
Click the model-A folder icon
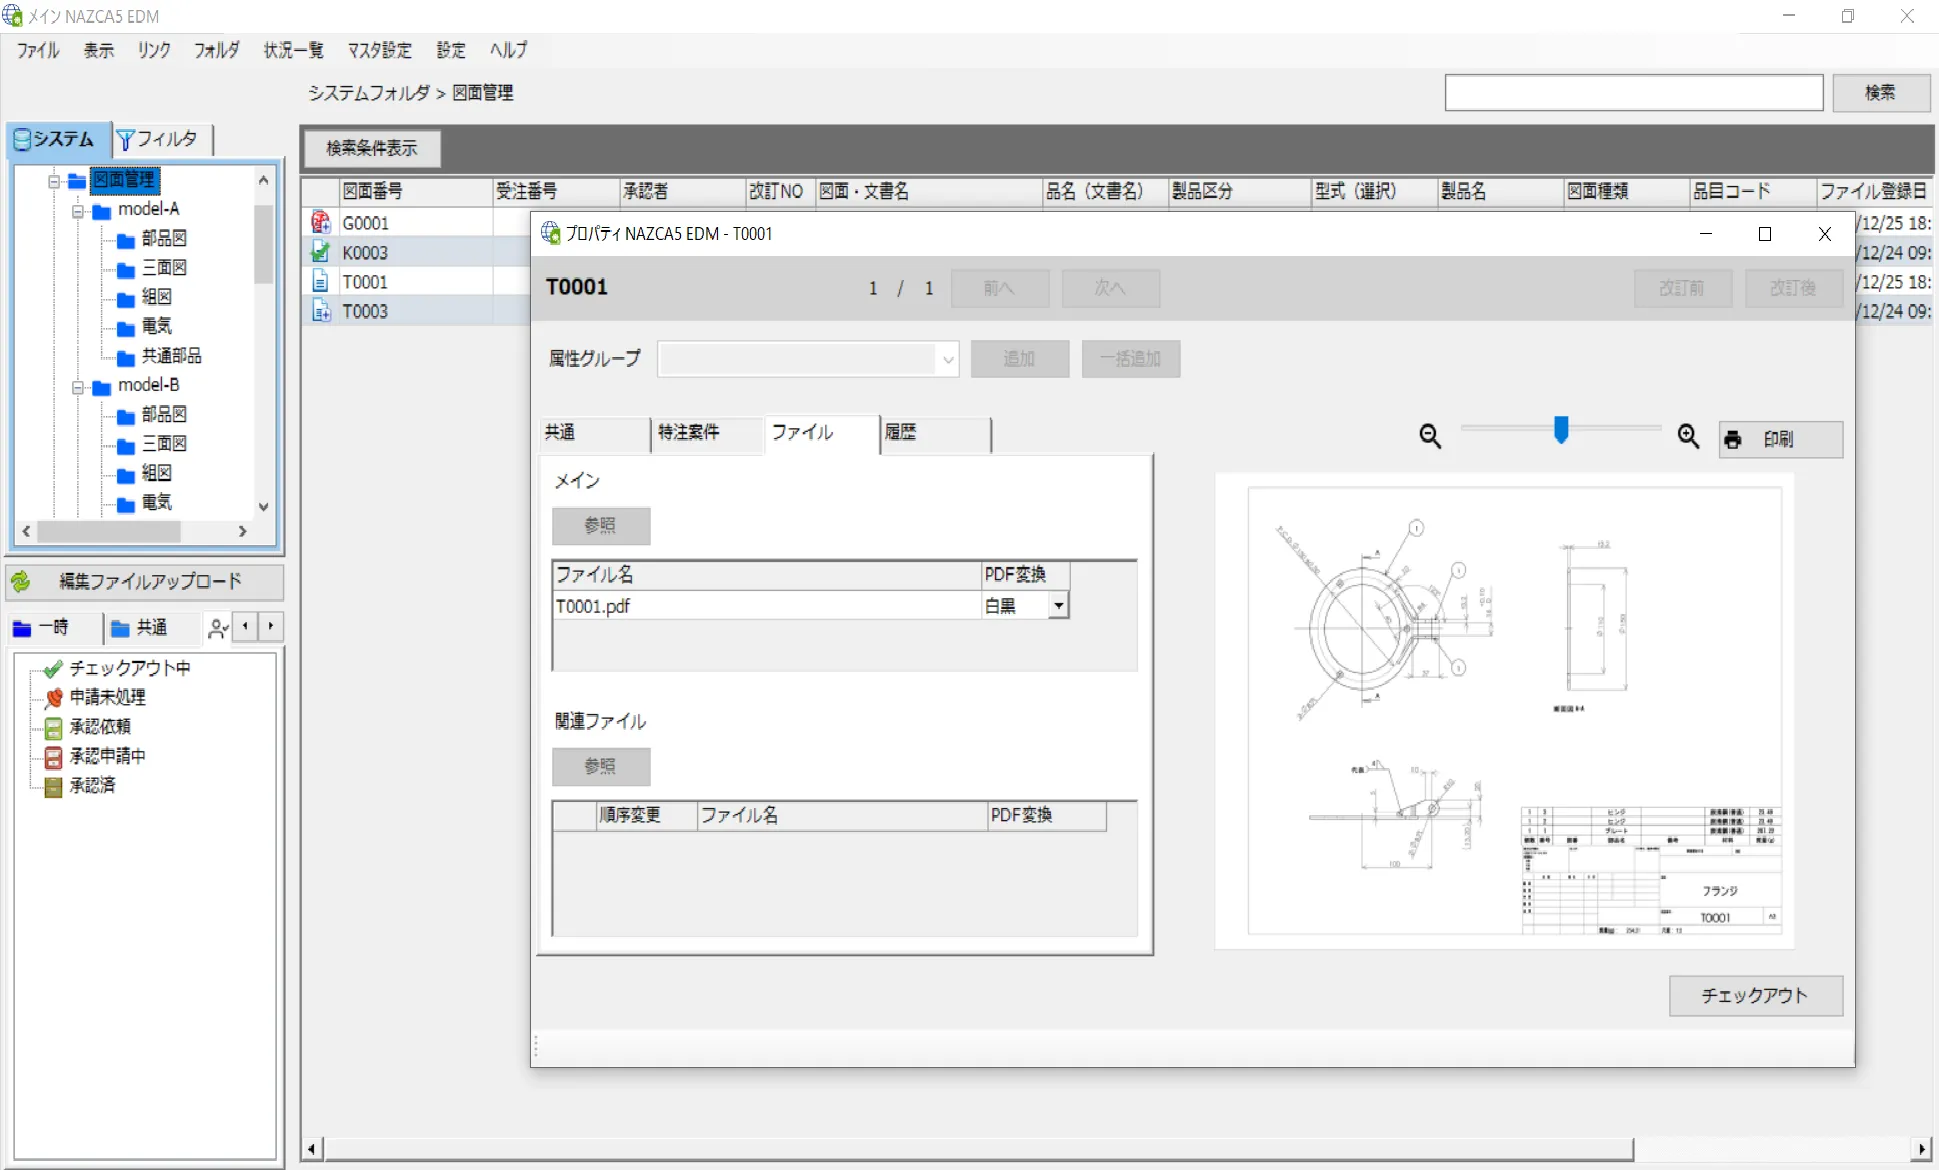101,210
